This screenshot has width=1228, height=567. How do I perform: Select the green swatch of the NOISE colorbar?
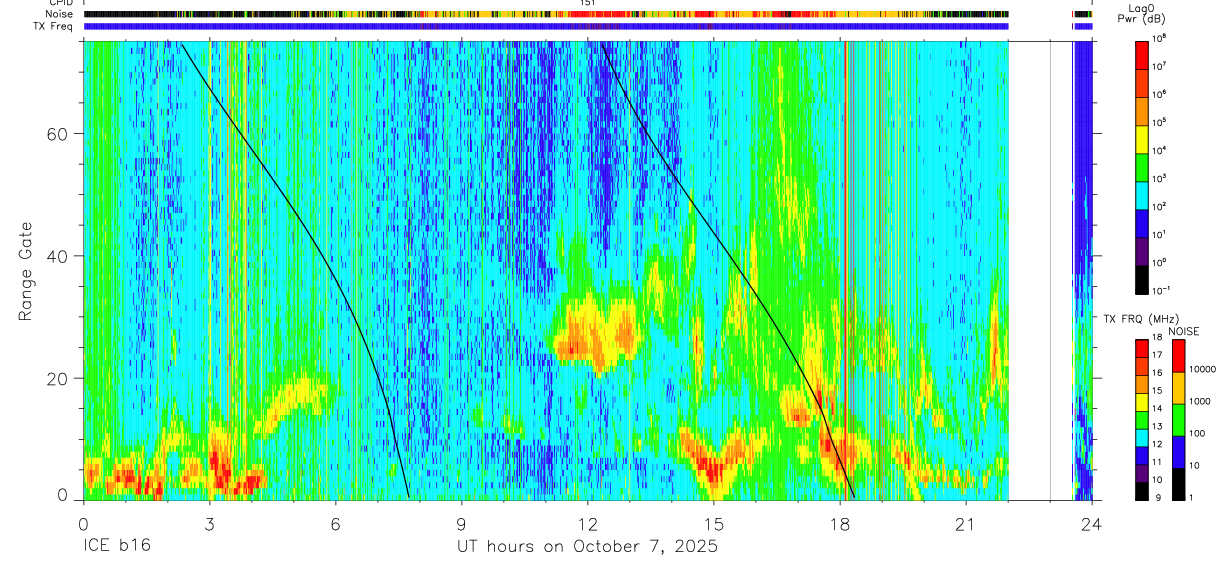pyautogui.click(x=1178, y=419)
